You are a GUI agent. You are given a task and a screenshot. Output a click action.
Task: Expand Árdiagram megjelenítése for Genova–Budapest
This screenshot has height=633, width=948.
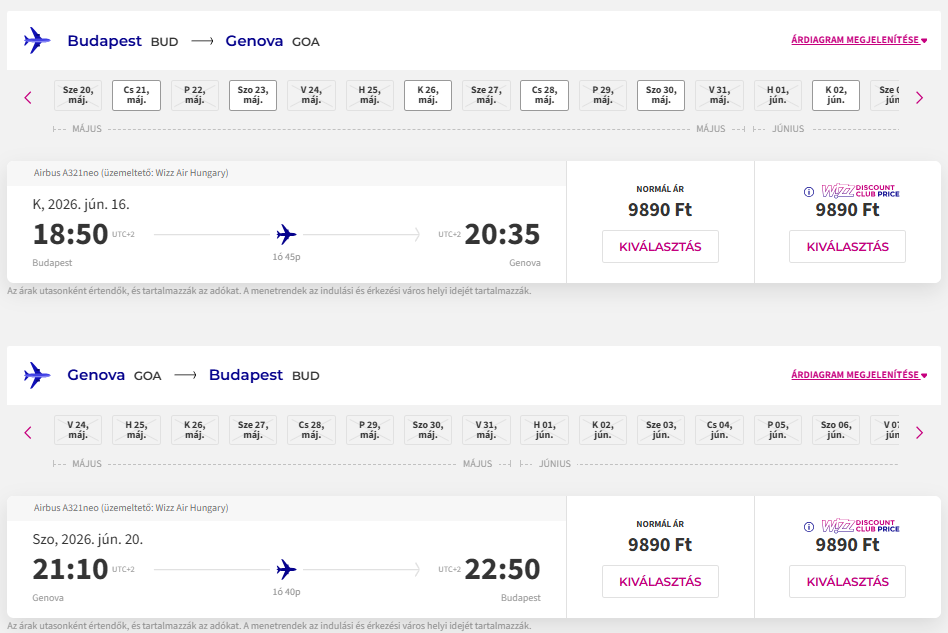tap(859, 375)
